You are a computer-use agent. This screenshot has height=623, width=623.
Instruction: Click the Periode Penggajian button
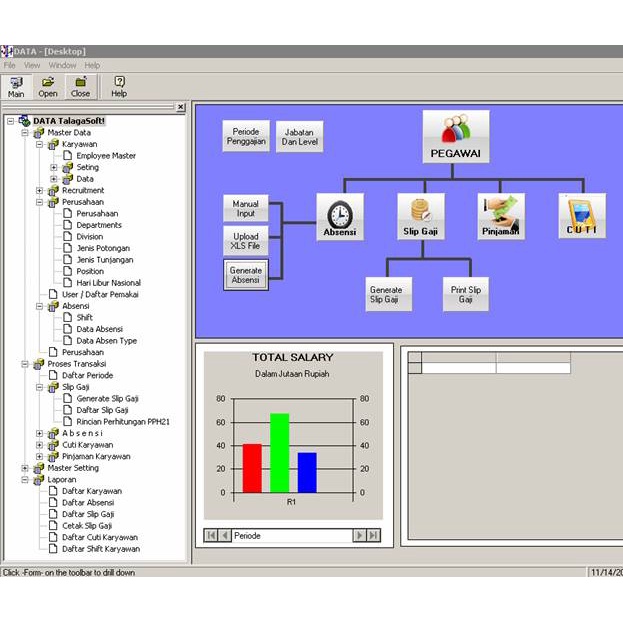coord(246,136)
